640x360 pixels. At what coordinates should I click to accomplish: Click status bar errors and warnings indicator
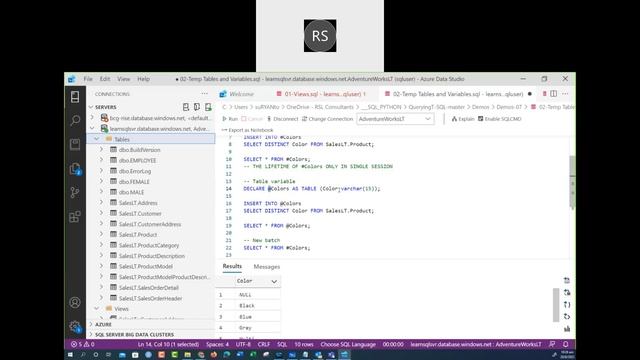82,344
